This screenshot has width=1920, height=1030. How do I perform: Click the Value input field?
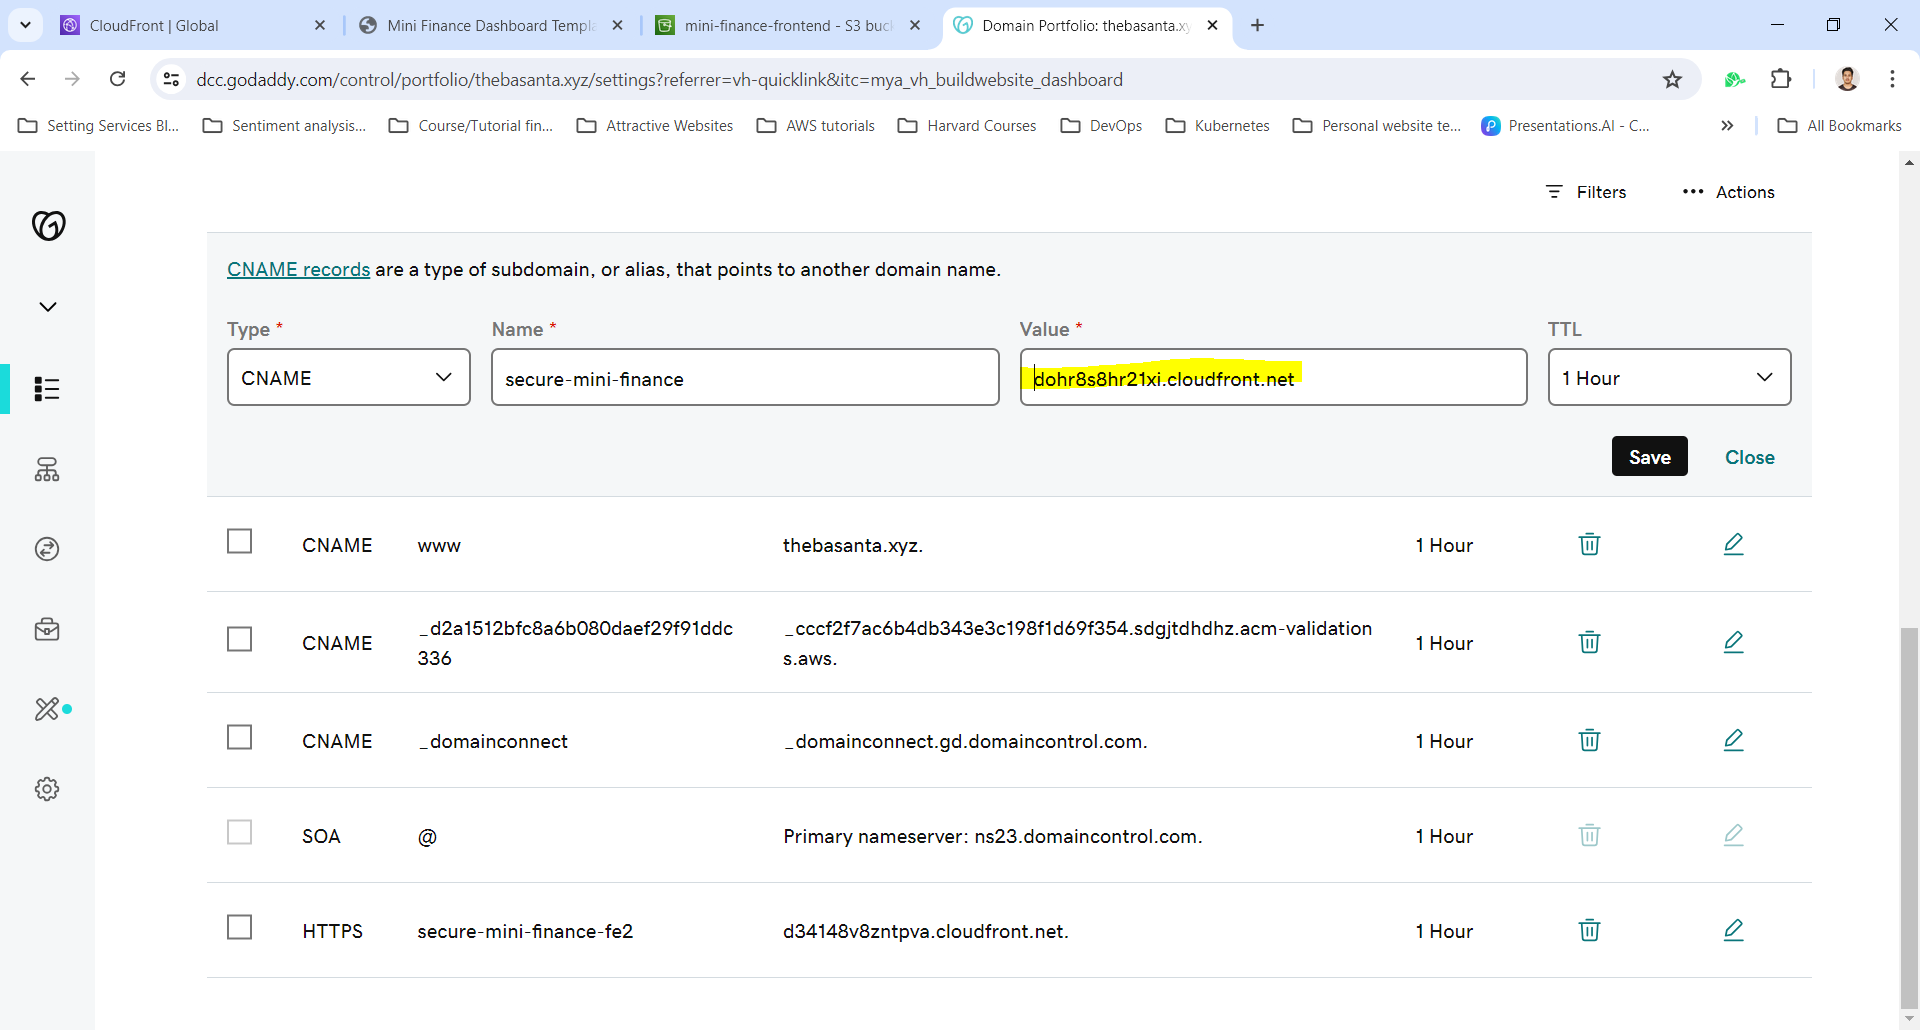pos(1400,378)
